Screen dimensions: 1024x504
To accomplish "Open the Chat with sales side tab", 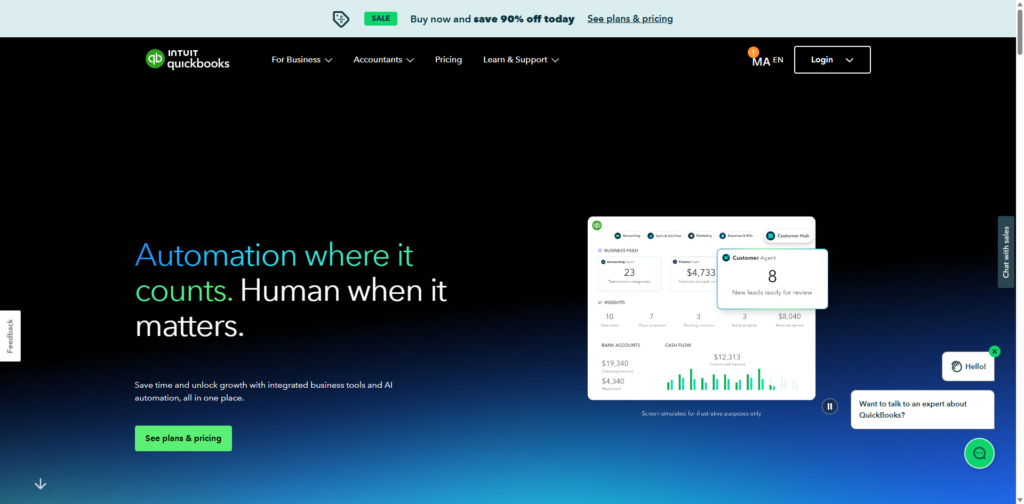I will tap(1006, 252).
